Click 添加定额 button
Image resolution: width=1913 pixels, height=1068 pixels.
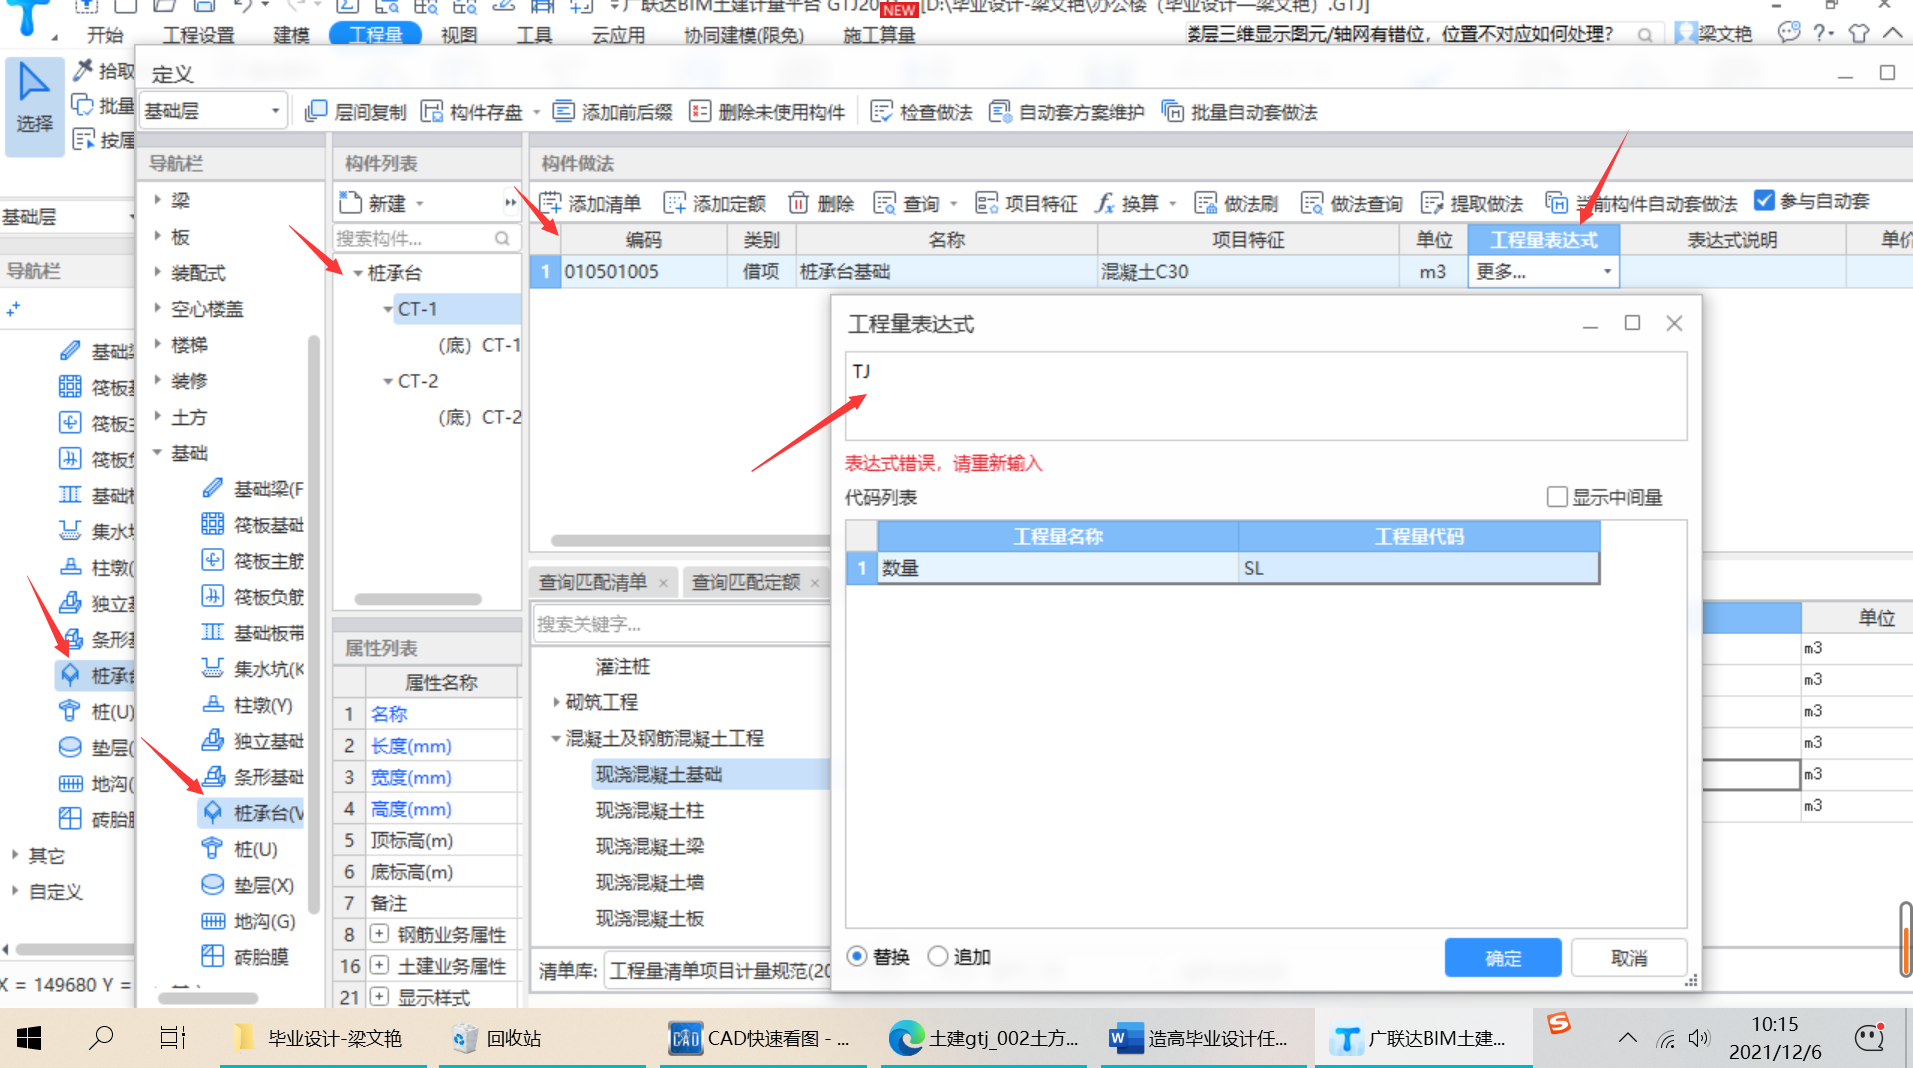pyautogui.click(x=715, y=203)
